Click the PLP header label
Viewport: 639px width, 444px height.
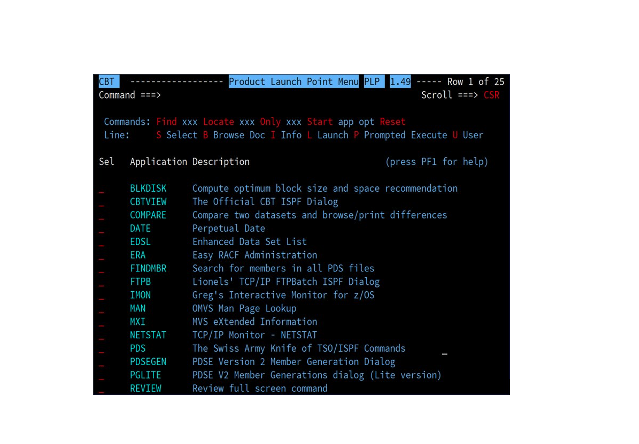[x=374, y=82]
